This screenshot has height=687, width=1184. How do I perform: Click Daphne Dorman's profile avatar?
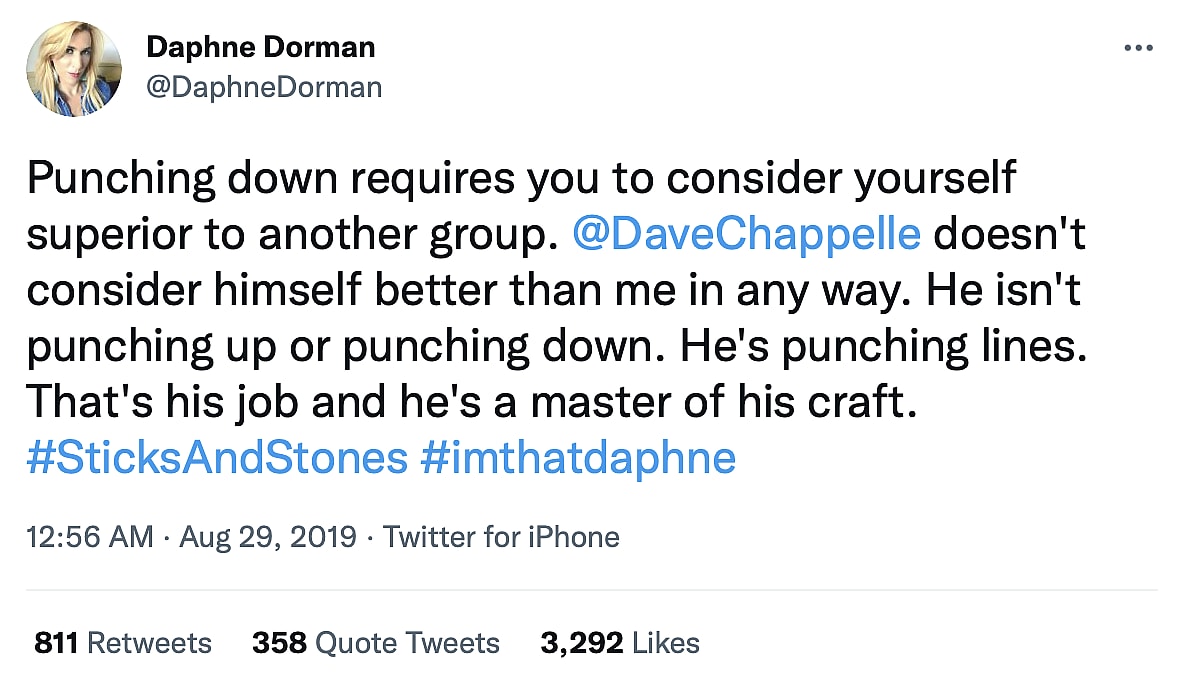point(74,69)
